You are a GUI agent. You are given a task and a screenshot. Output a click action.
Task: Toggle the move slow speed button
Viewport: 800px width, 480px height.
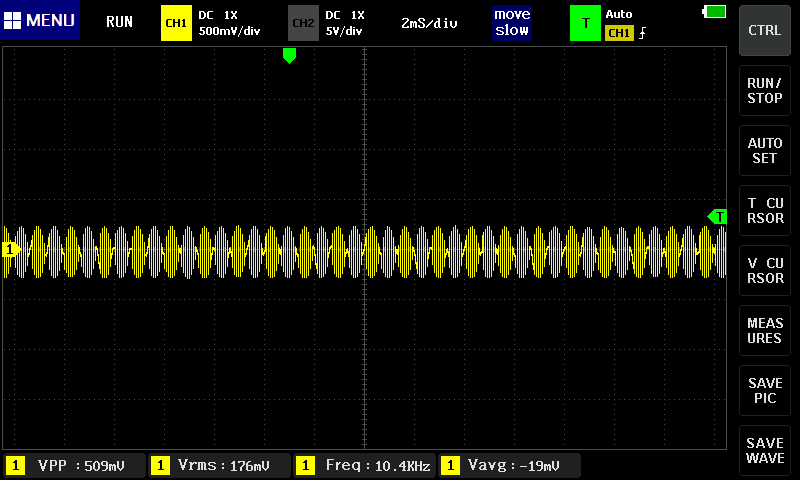[x=512, y=22]
